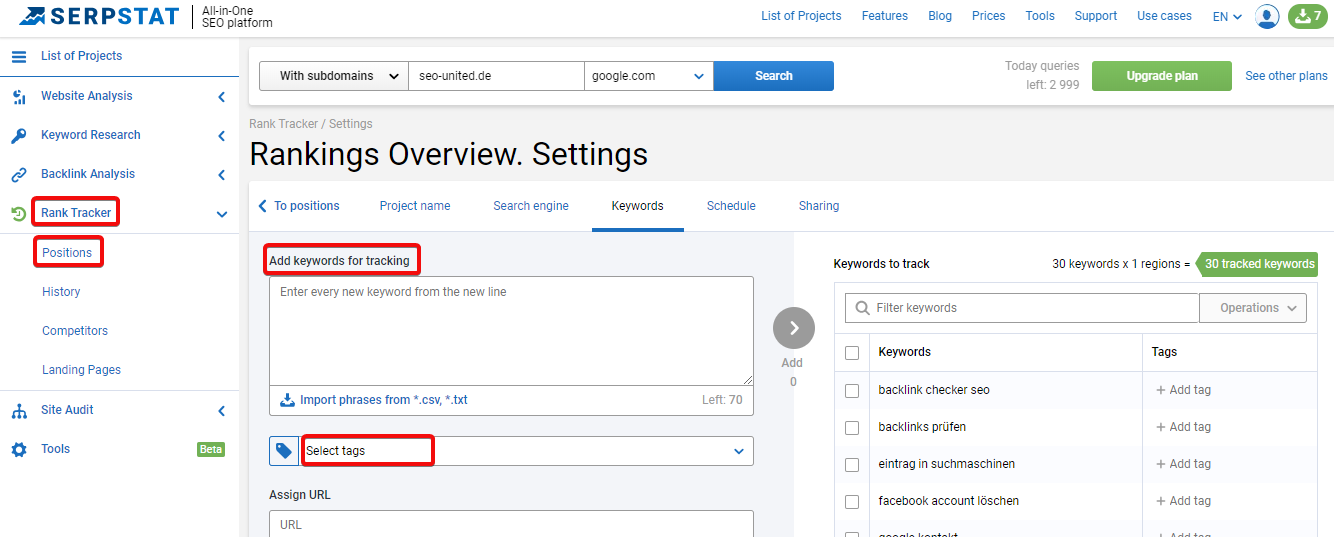Screen dimensions: 1334x537
Task: Switch to the Project name tab
Action: click(x=415, y=206)
